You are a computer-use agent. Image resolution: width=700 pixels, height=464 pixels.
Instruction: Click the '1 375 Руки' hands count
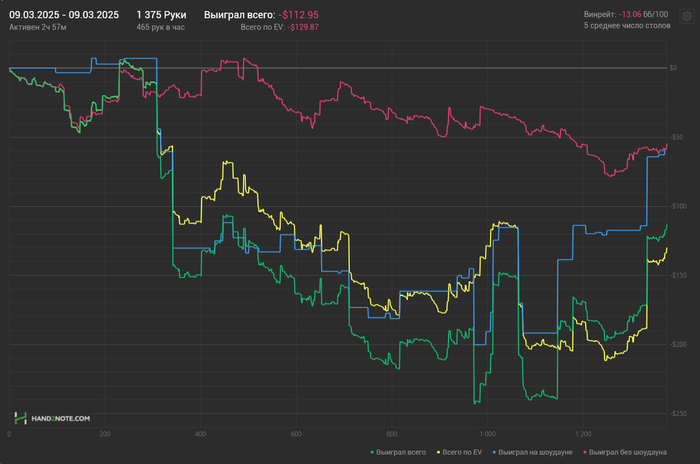(x=161, y=15)
